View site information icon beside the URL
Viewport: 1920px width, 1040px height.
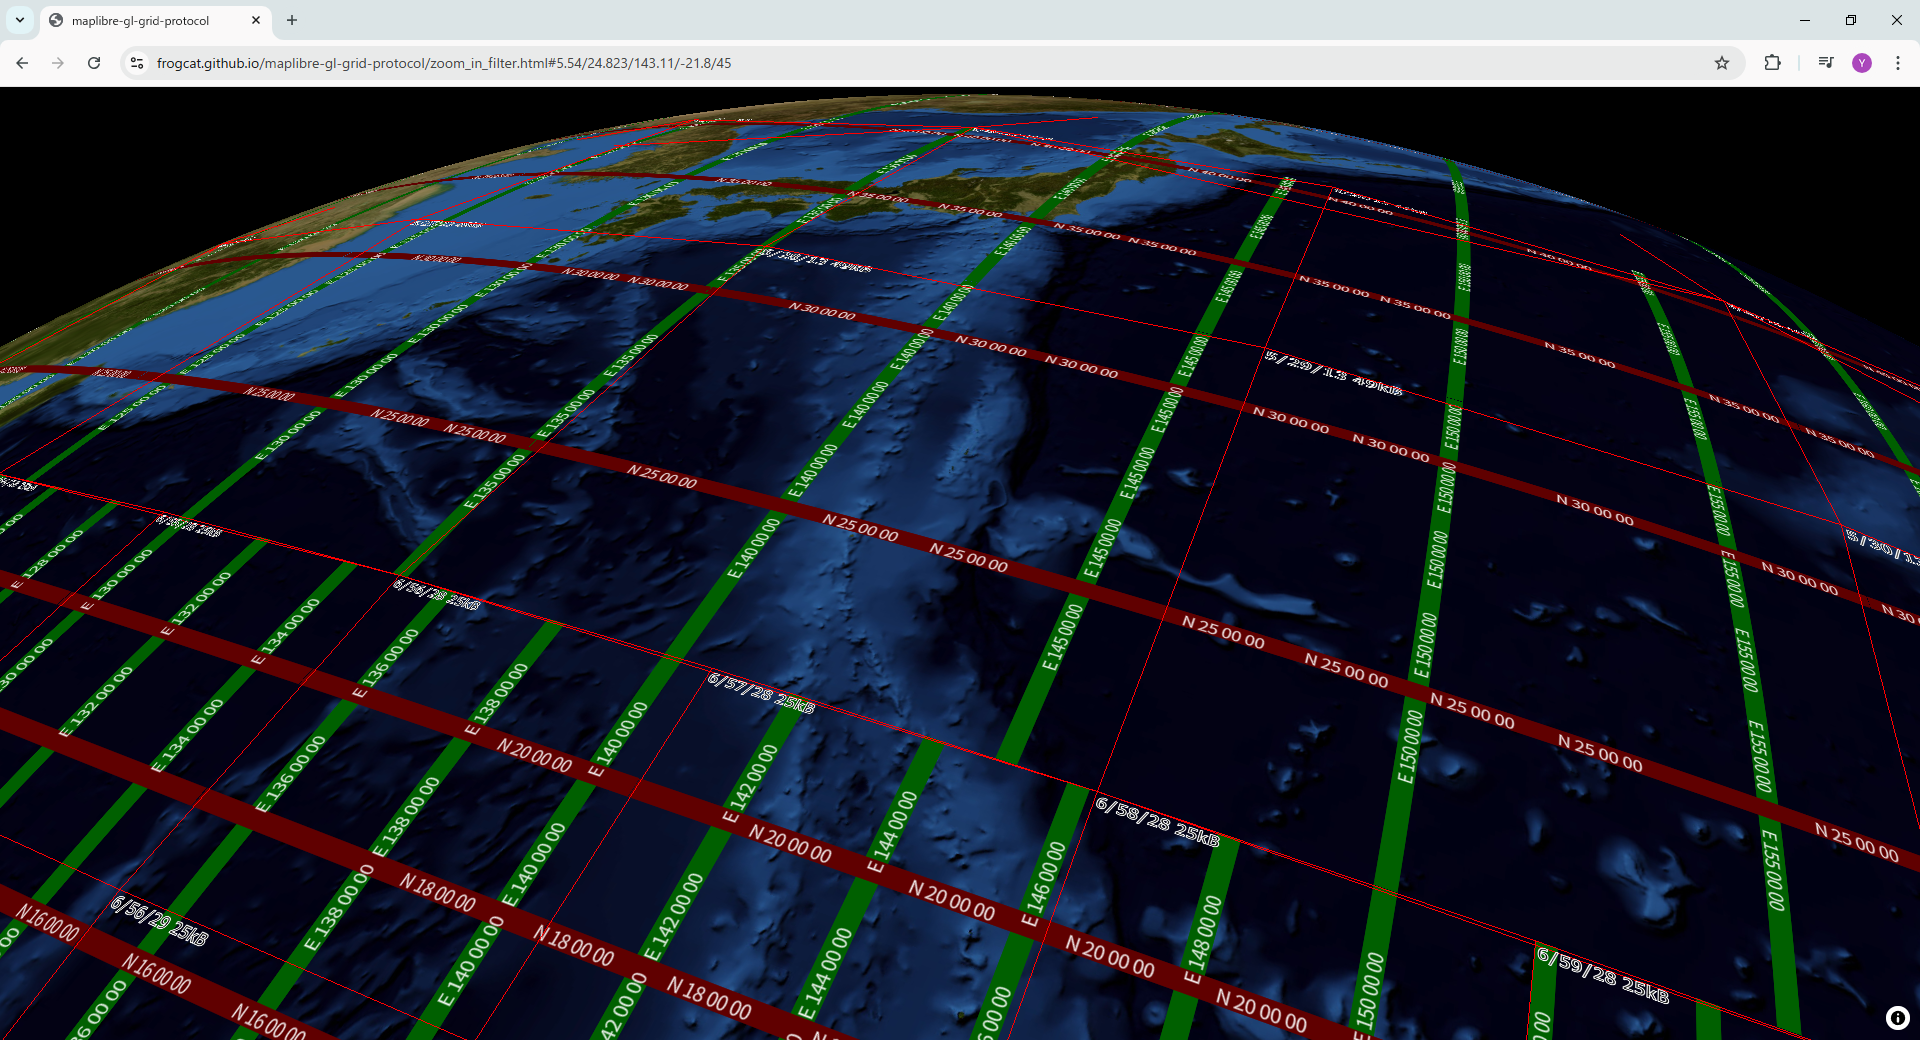pyautogui.click(x=137, y=63)
